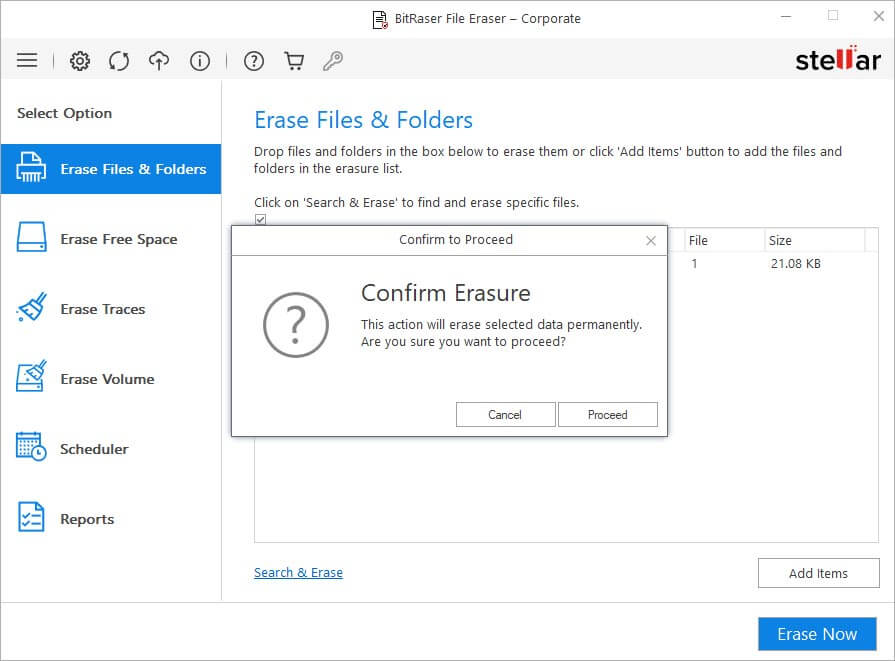This screenshot has height=661, width=895.
Task: Open the hamburger menu
Action: click(27, 61)
